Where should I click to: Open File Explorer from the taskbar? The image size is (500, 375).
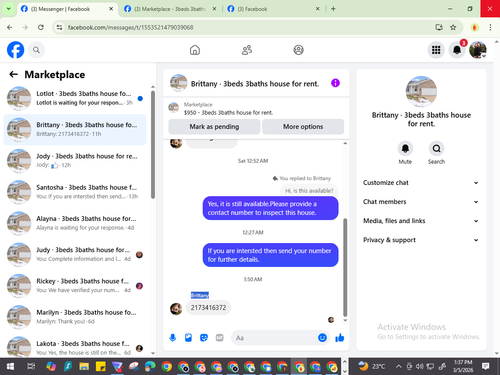84,367
